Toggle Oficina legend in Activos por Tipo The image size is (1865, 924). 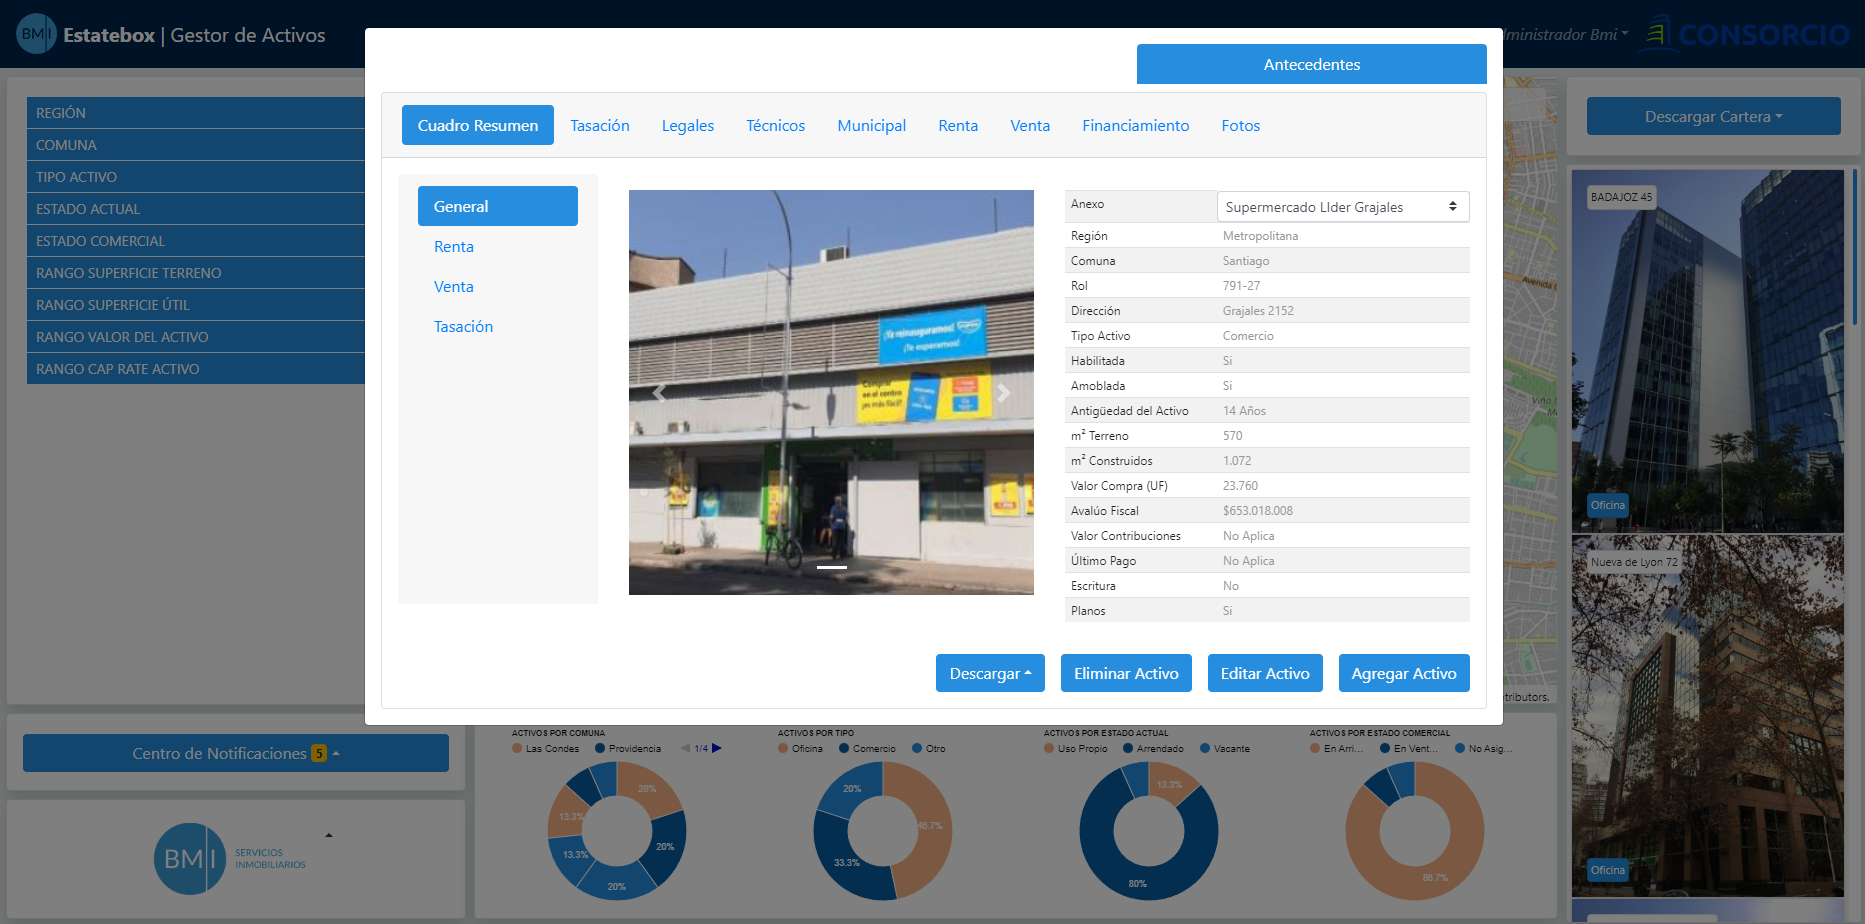pos(801,748)
